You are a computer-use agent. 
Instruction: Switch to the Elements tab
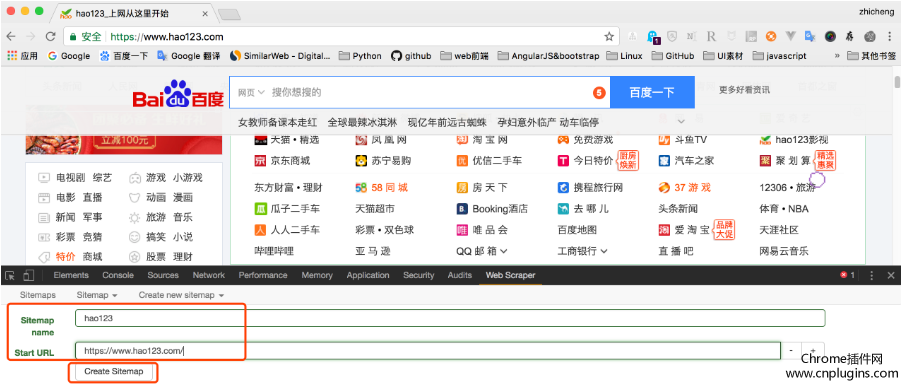point(71,275)
